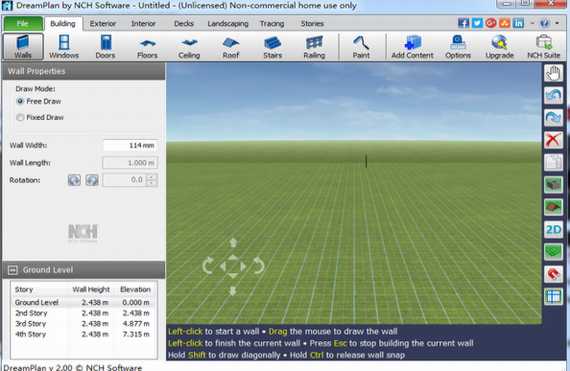Click Add Content button

click(x=412, y=47)
